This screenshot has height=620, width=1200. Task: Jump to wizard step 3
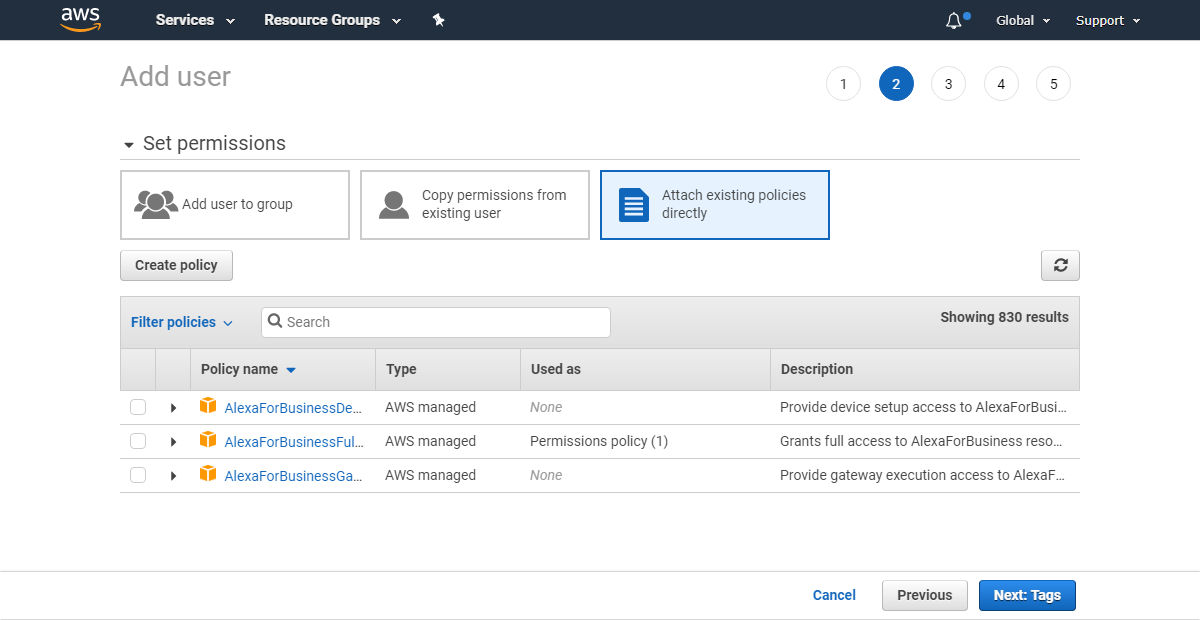(x=948, y=84)
